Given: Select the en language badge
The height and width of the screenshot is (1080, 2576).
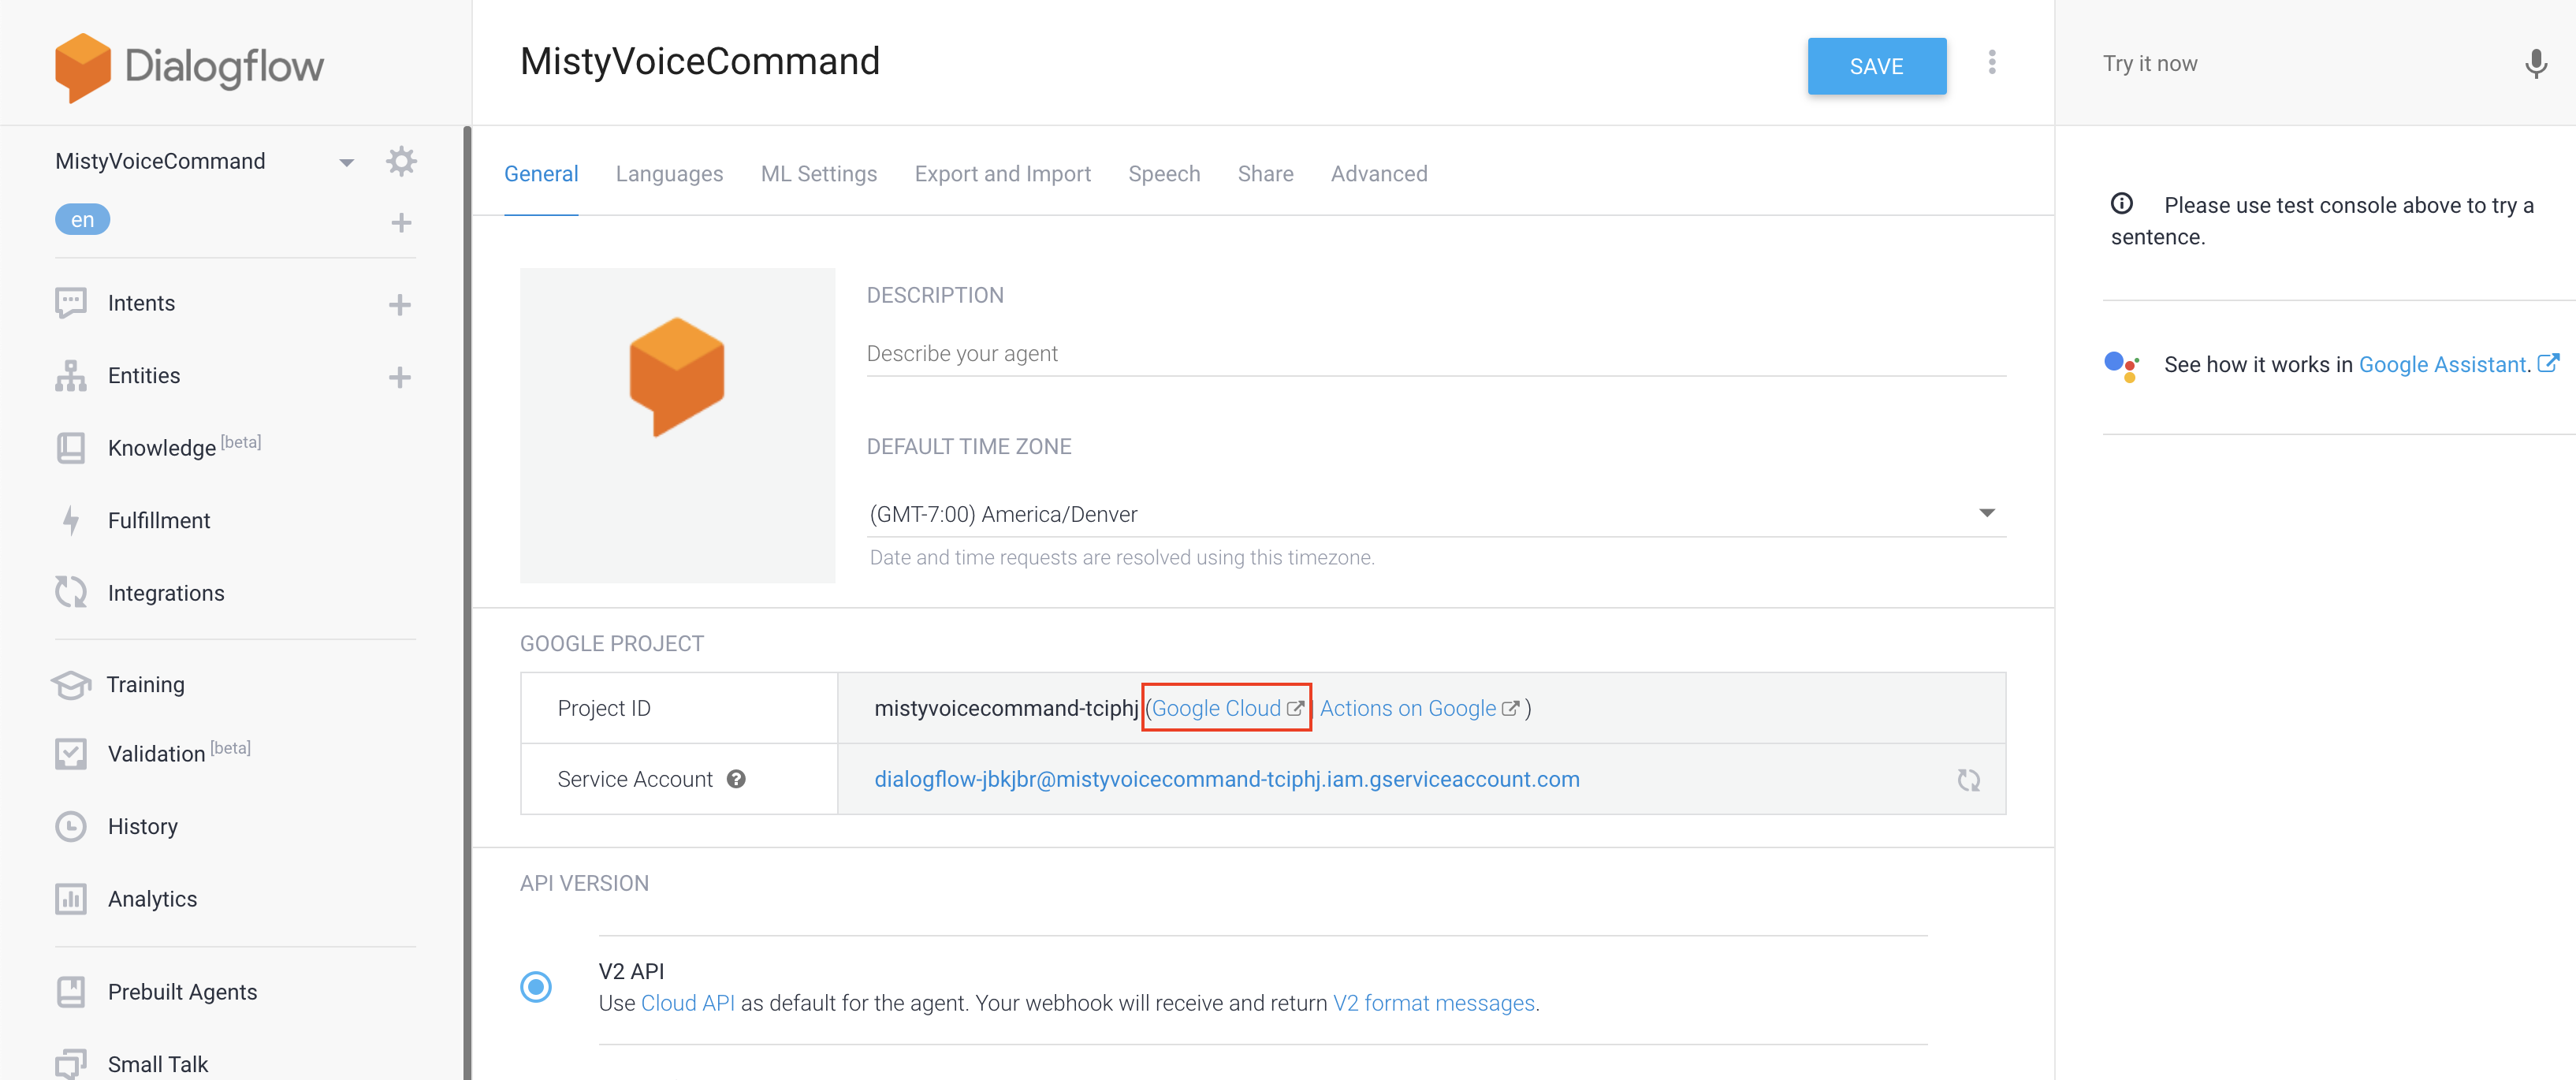Looking at the screenshot, I should coord(82,219).
